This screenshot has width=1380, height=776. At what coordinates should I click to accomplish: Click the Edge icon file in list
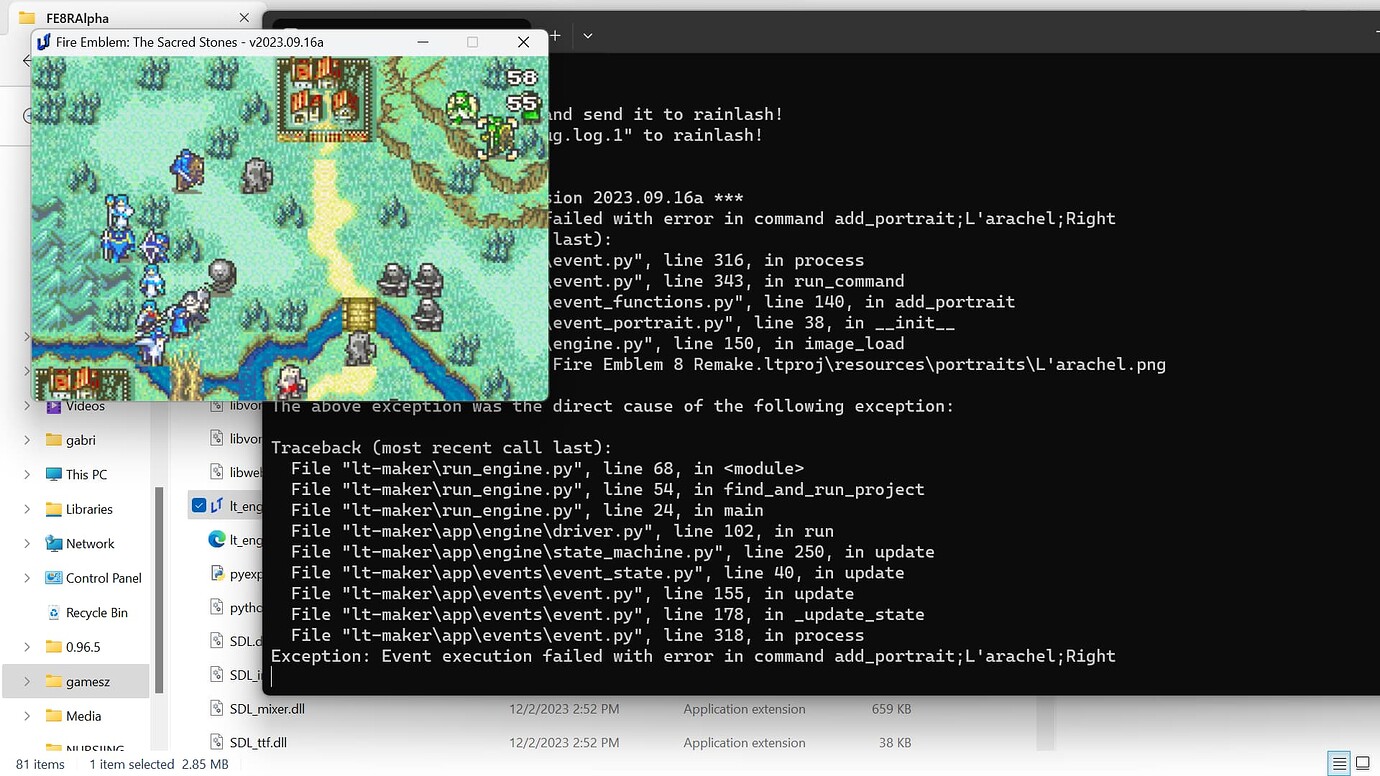point(217,540)
